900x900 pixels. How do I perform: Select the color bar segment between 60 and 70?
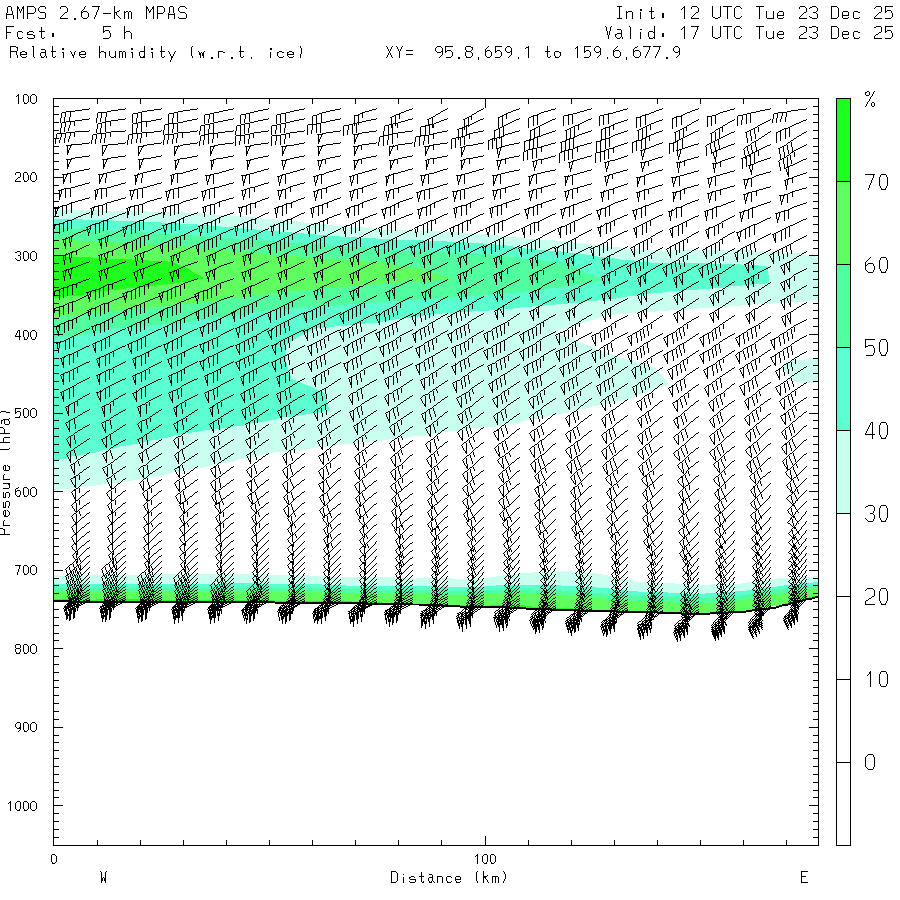tap(843, 222)
